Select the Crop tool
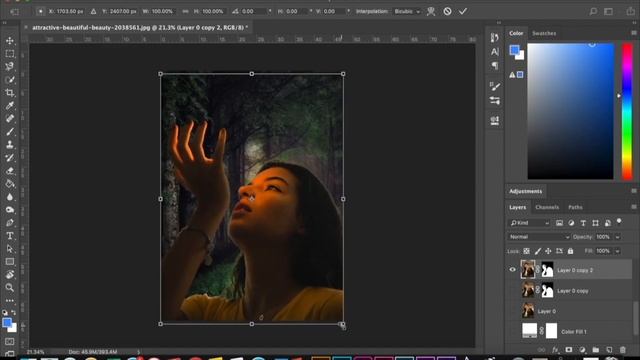 click(10, 93)
